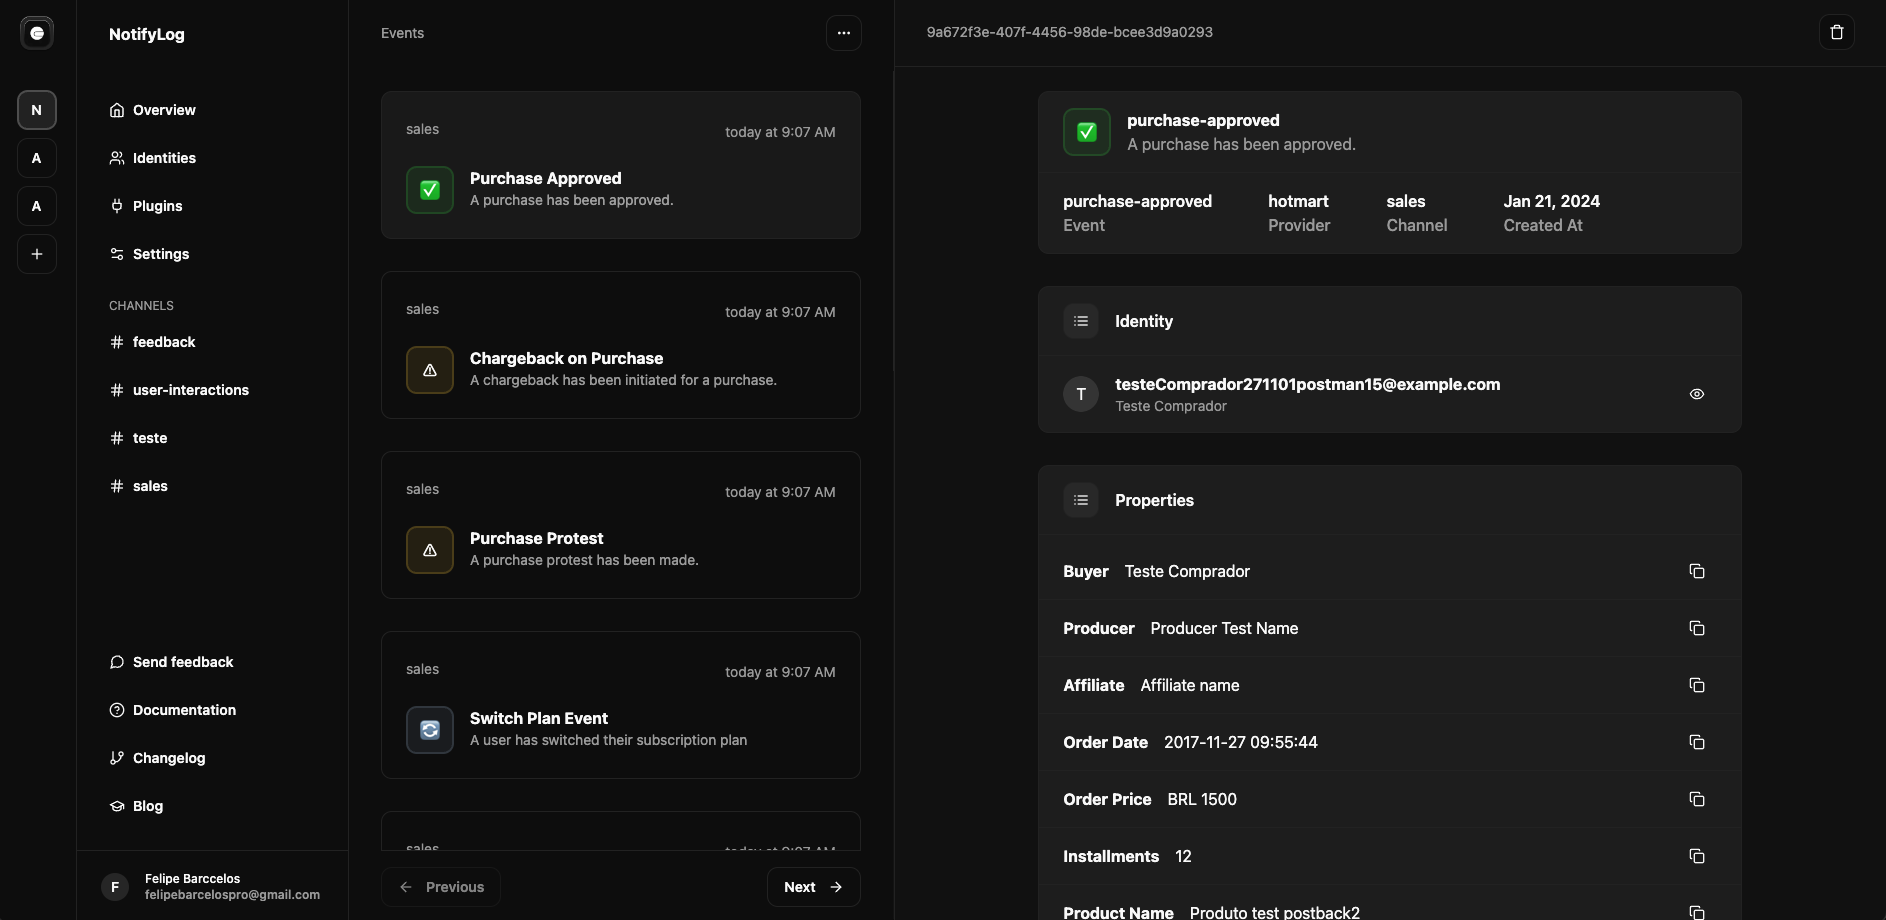Add a new workspace with the plus icon
The width and height of the screenshot is (1886, 920).
click(x=37, y=254)
